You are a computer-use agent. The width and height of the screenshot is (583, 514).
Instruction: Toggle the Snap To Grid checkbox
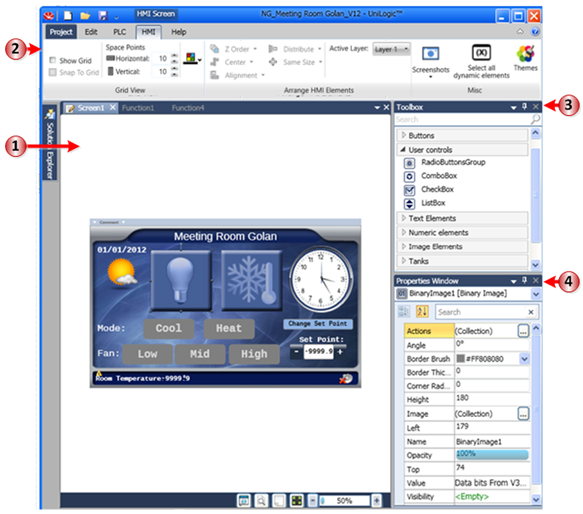point(52,72)
